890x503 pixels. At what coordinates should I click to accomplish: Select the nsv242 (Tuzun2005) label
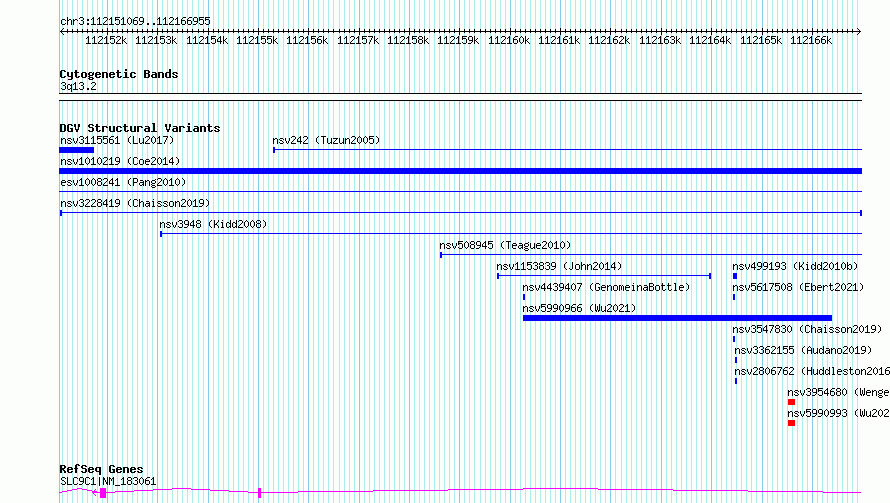point(326,140)
